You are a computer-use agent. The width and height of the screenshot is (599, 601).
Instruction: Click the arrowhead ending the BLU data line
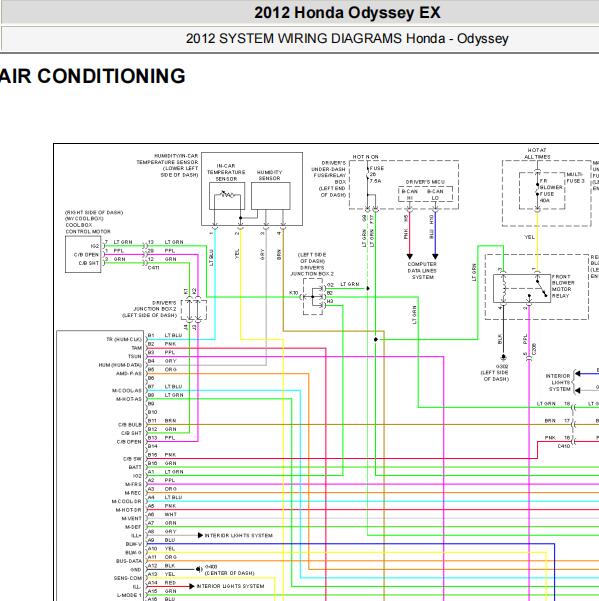pyautogui.click(x=435, y=256)
